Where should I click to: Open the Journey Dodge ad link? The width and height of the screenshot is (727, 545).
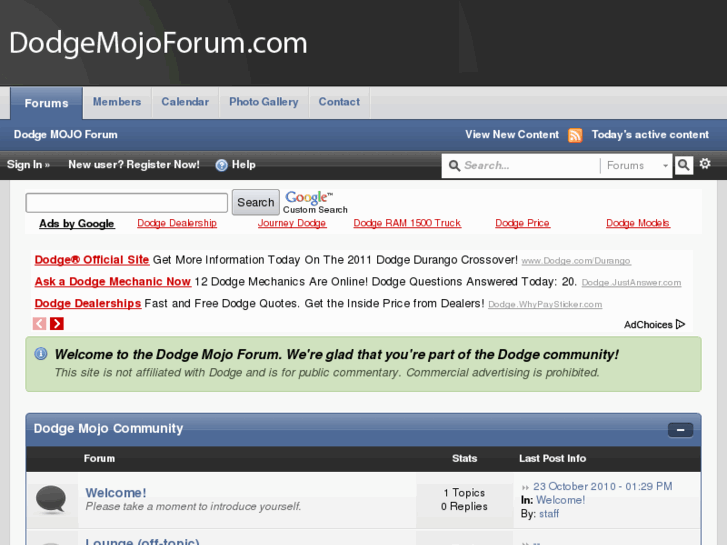coord(292,223)
